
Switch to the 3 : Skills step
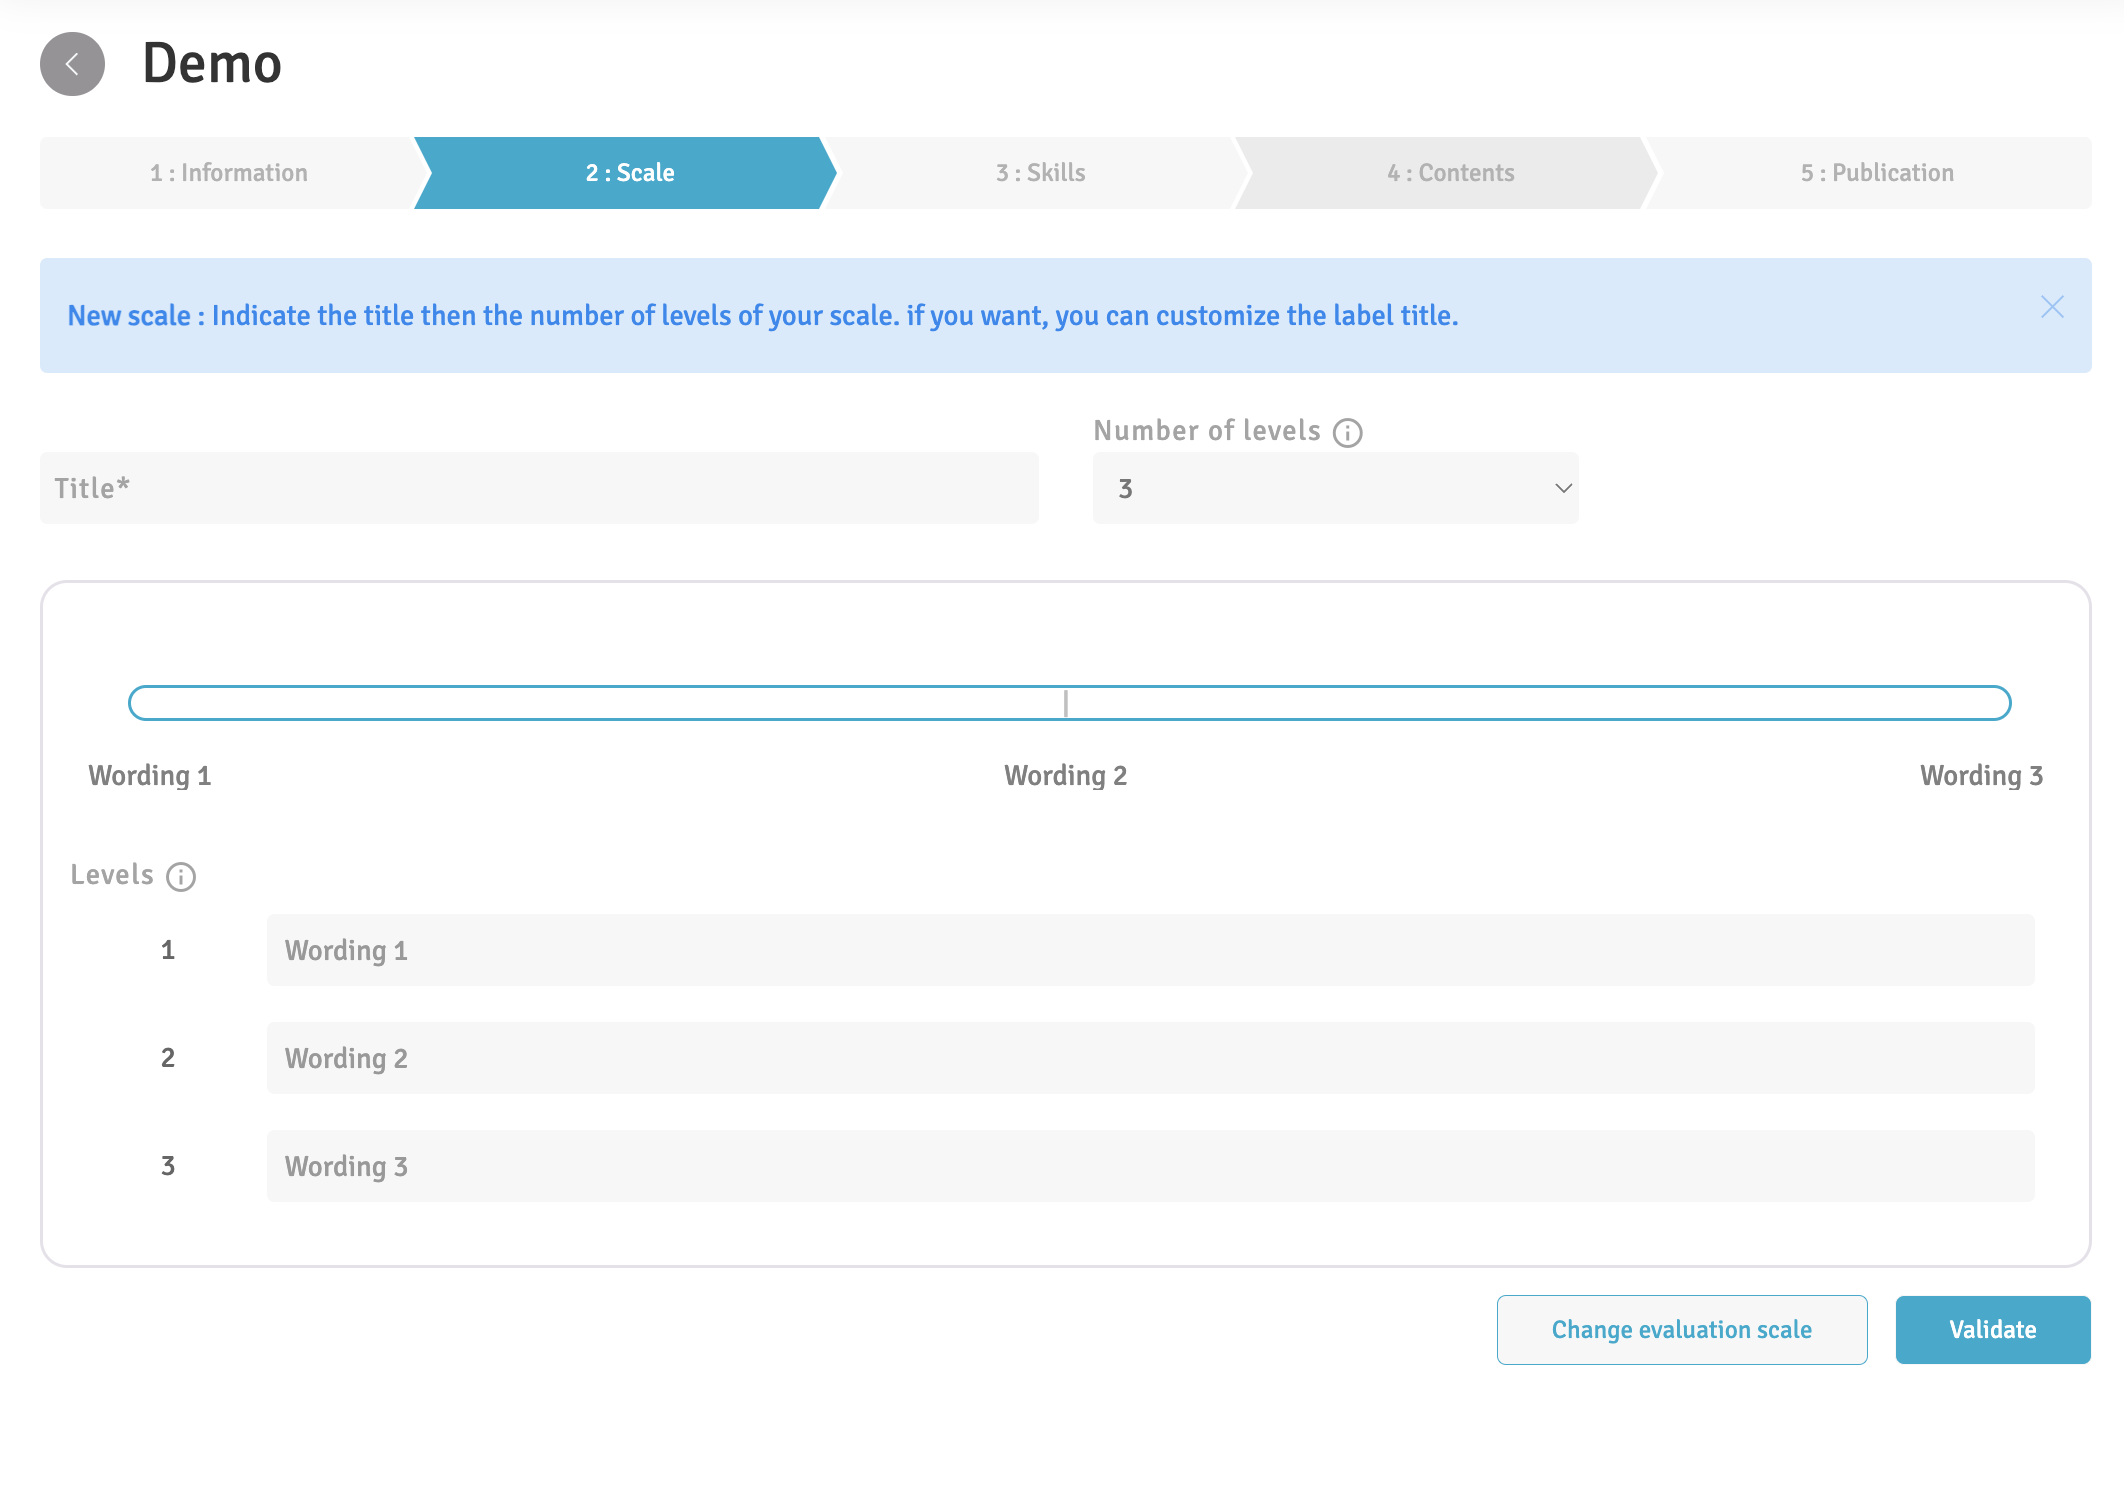[1040, 173]
